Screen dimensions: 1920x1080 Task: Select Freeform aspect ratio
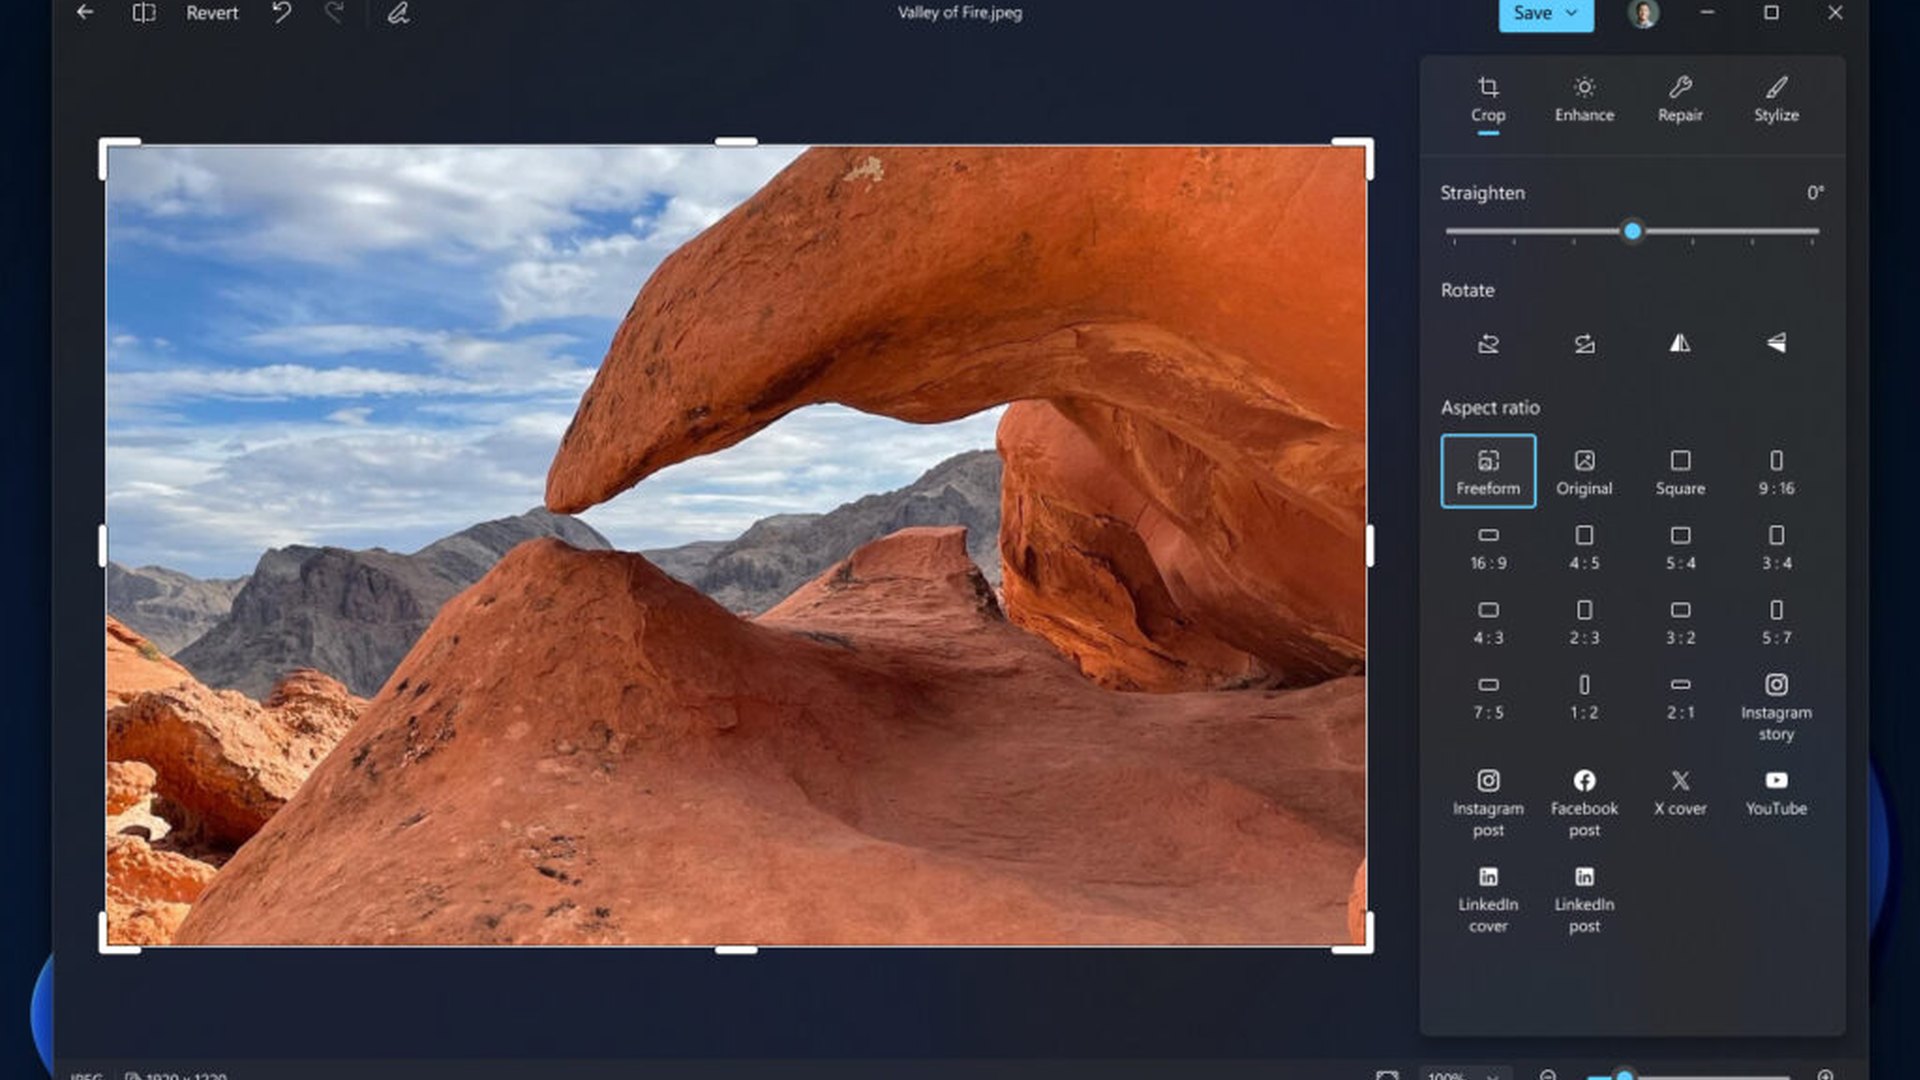coord(1488,471)
